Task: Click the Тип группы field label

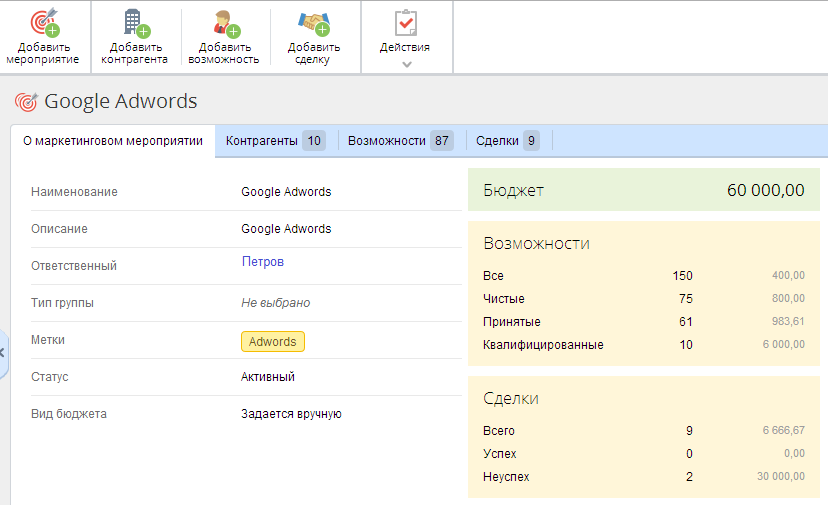Action: [62, 303]
